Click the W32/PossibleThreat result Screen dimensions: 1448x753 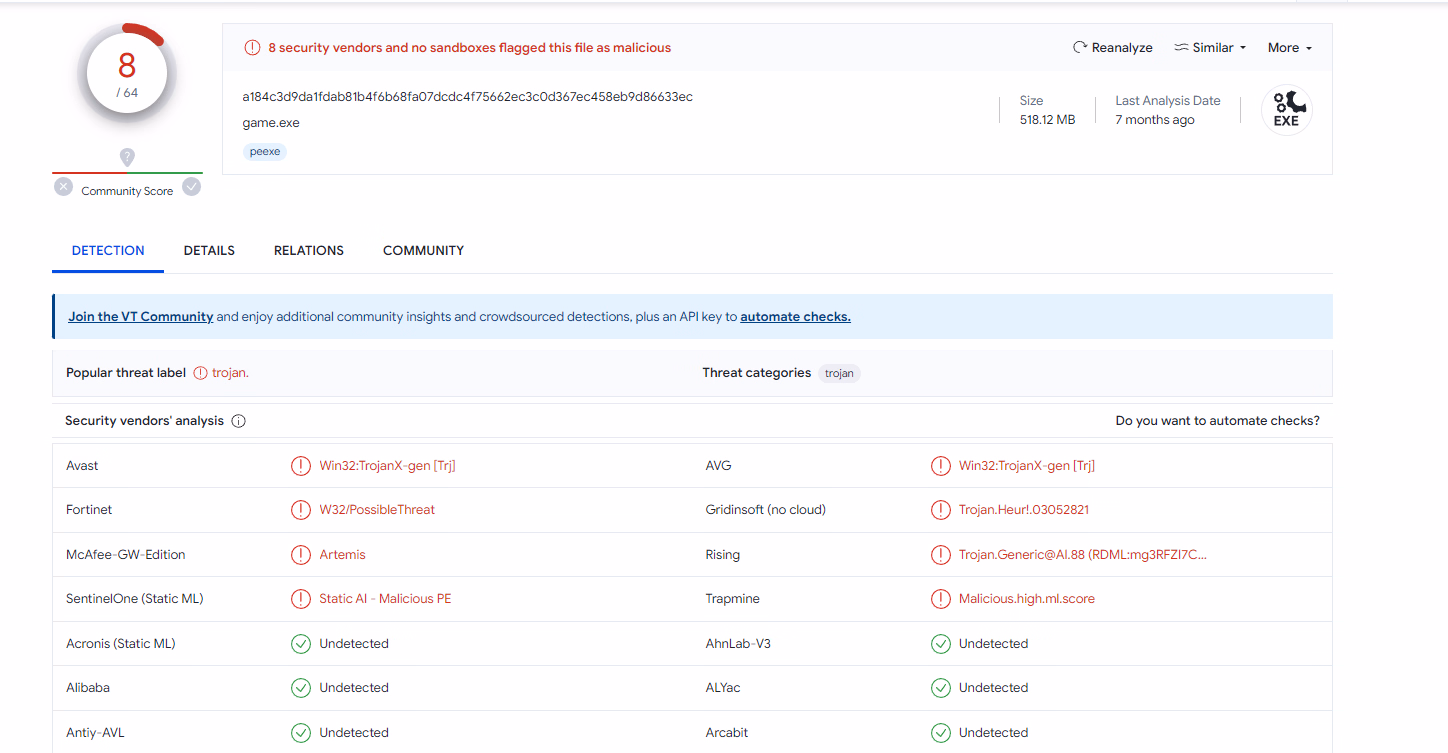click(377, 510)
